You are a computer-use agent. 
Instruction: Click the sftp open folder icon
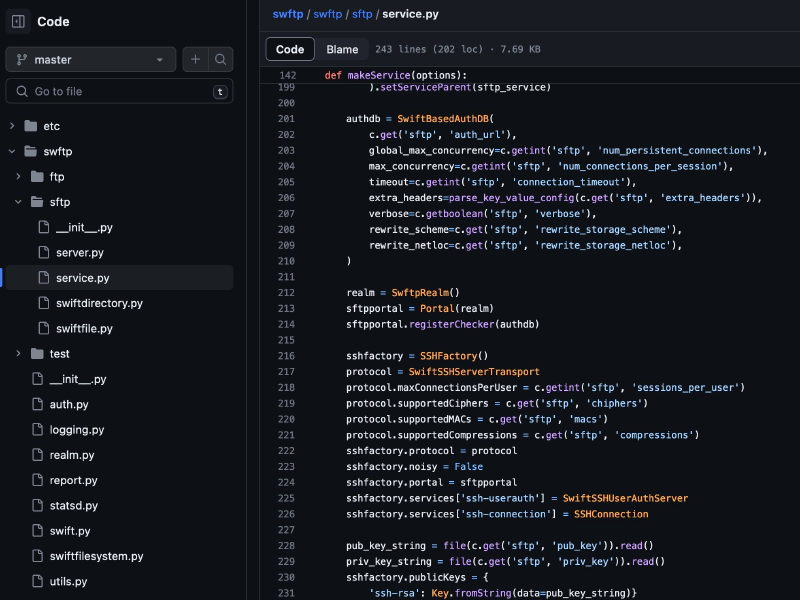(37, 202)
